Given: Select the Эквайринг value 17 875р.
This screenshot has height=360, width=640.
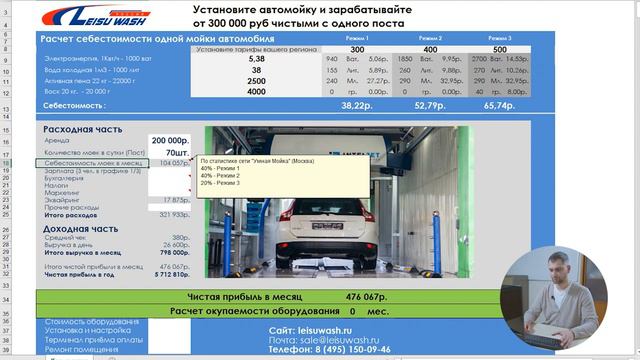Looking at the screenshot, I should click(x=169, y=200).
